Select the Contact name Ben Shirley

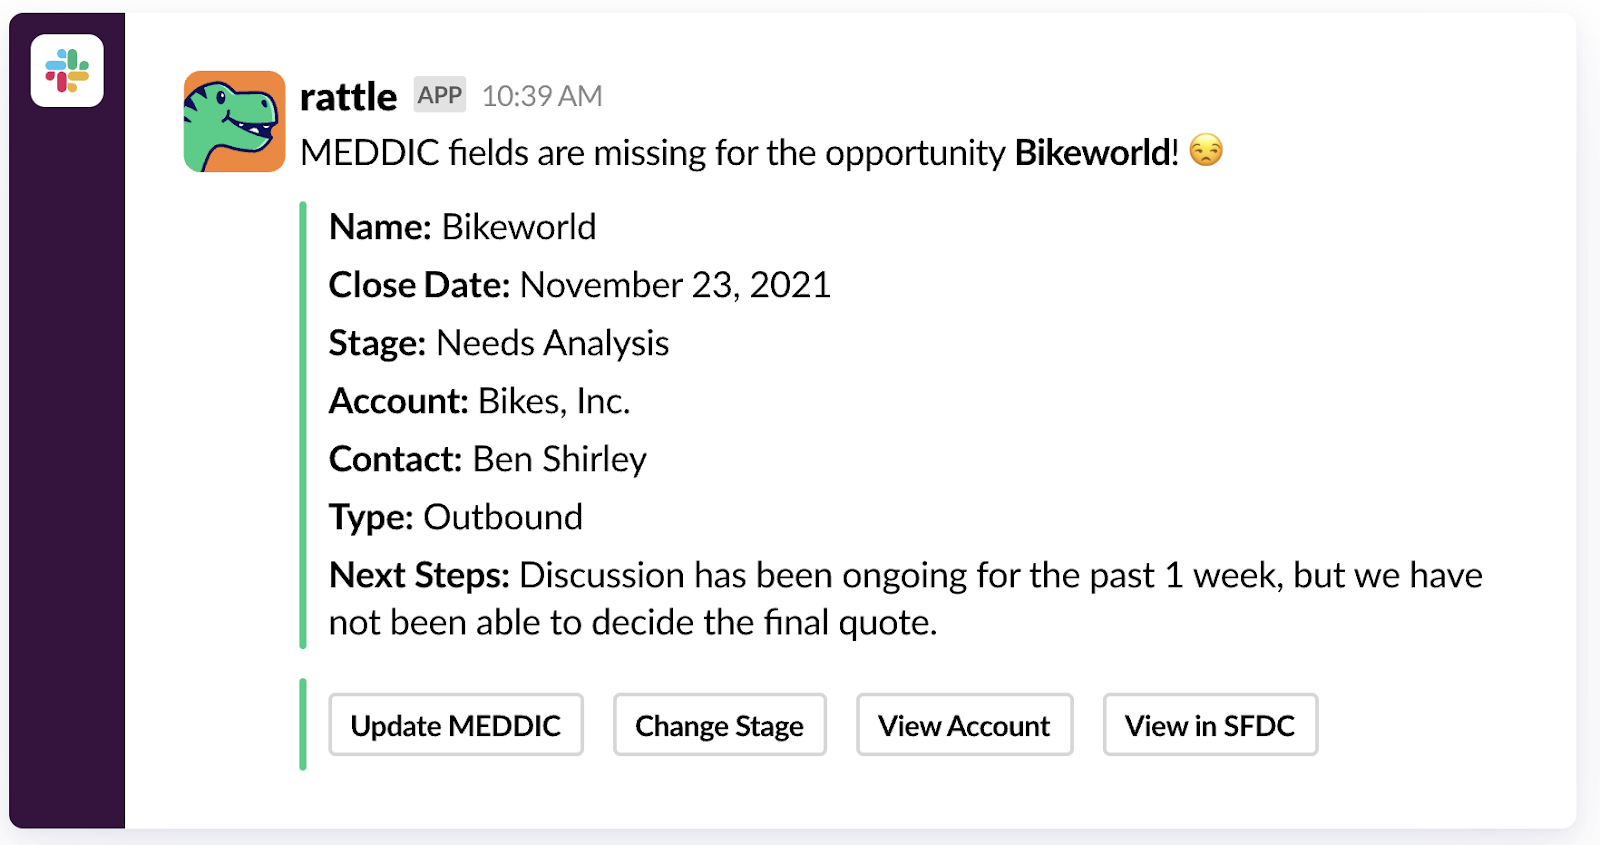coord(558,459)
